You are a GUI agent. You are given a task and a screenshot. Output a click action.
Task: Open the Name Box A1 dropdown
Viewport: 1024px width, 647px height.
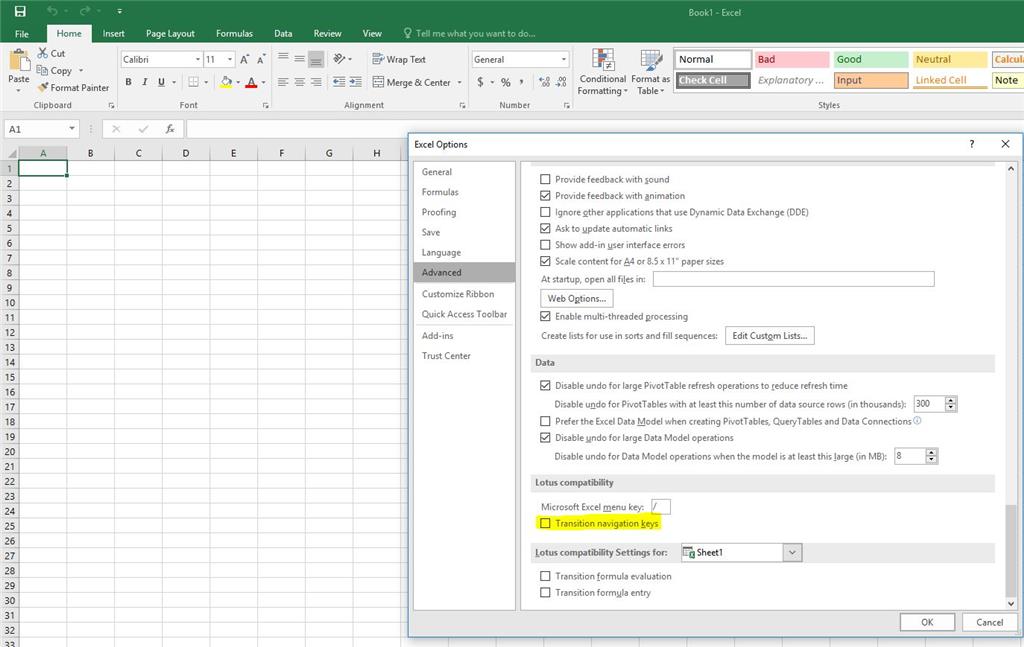point(72,129)
